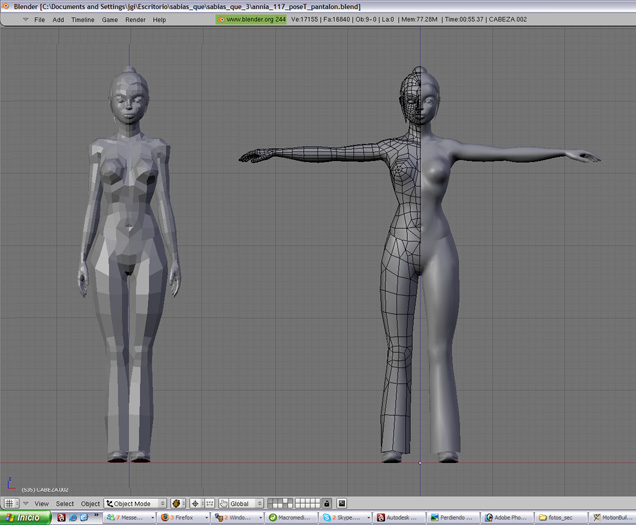Open Firefox from the taskbar

pos(182,518)
